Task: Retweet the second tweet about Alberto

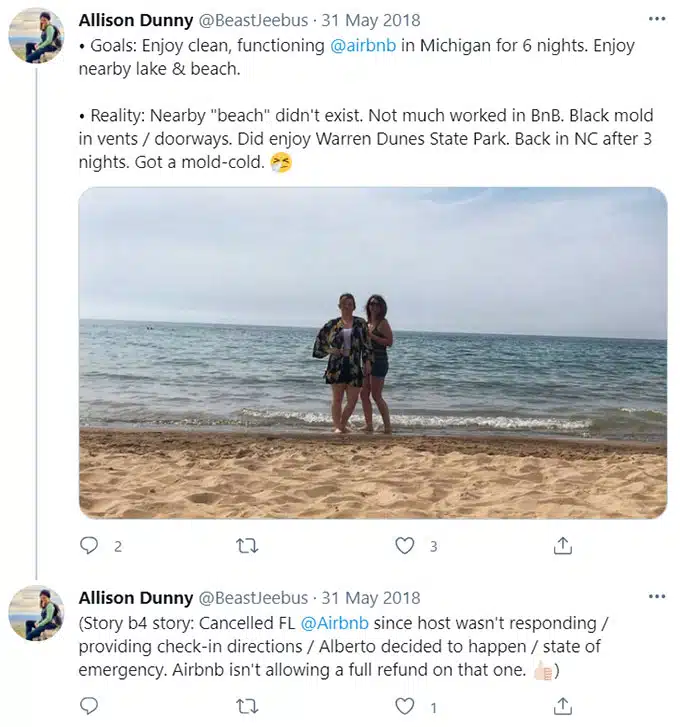Action: point(247,707)
